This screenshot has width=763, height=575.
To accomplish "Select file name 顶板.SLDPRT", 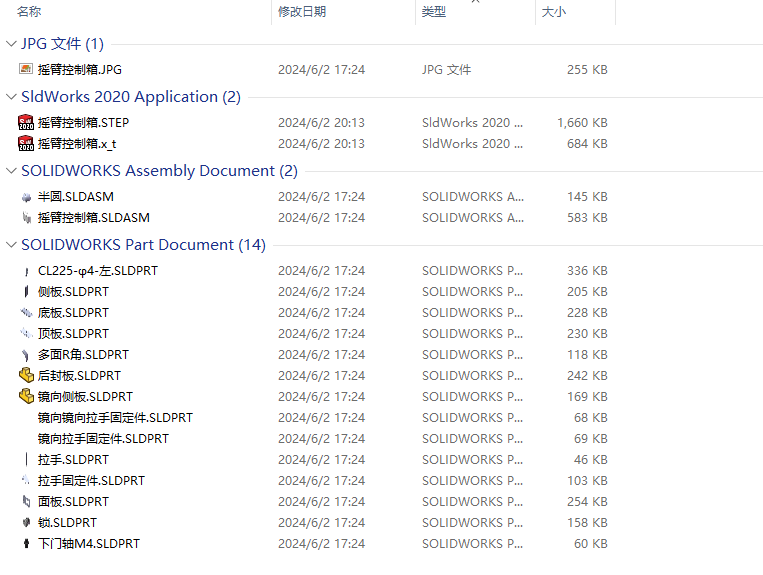I will point(73,333).
